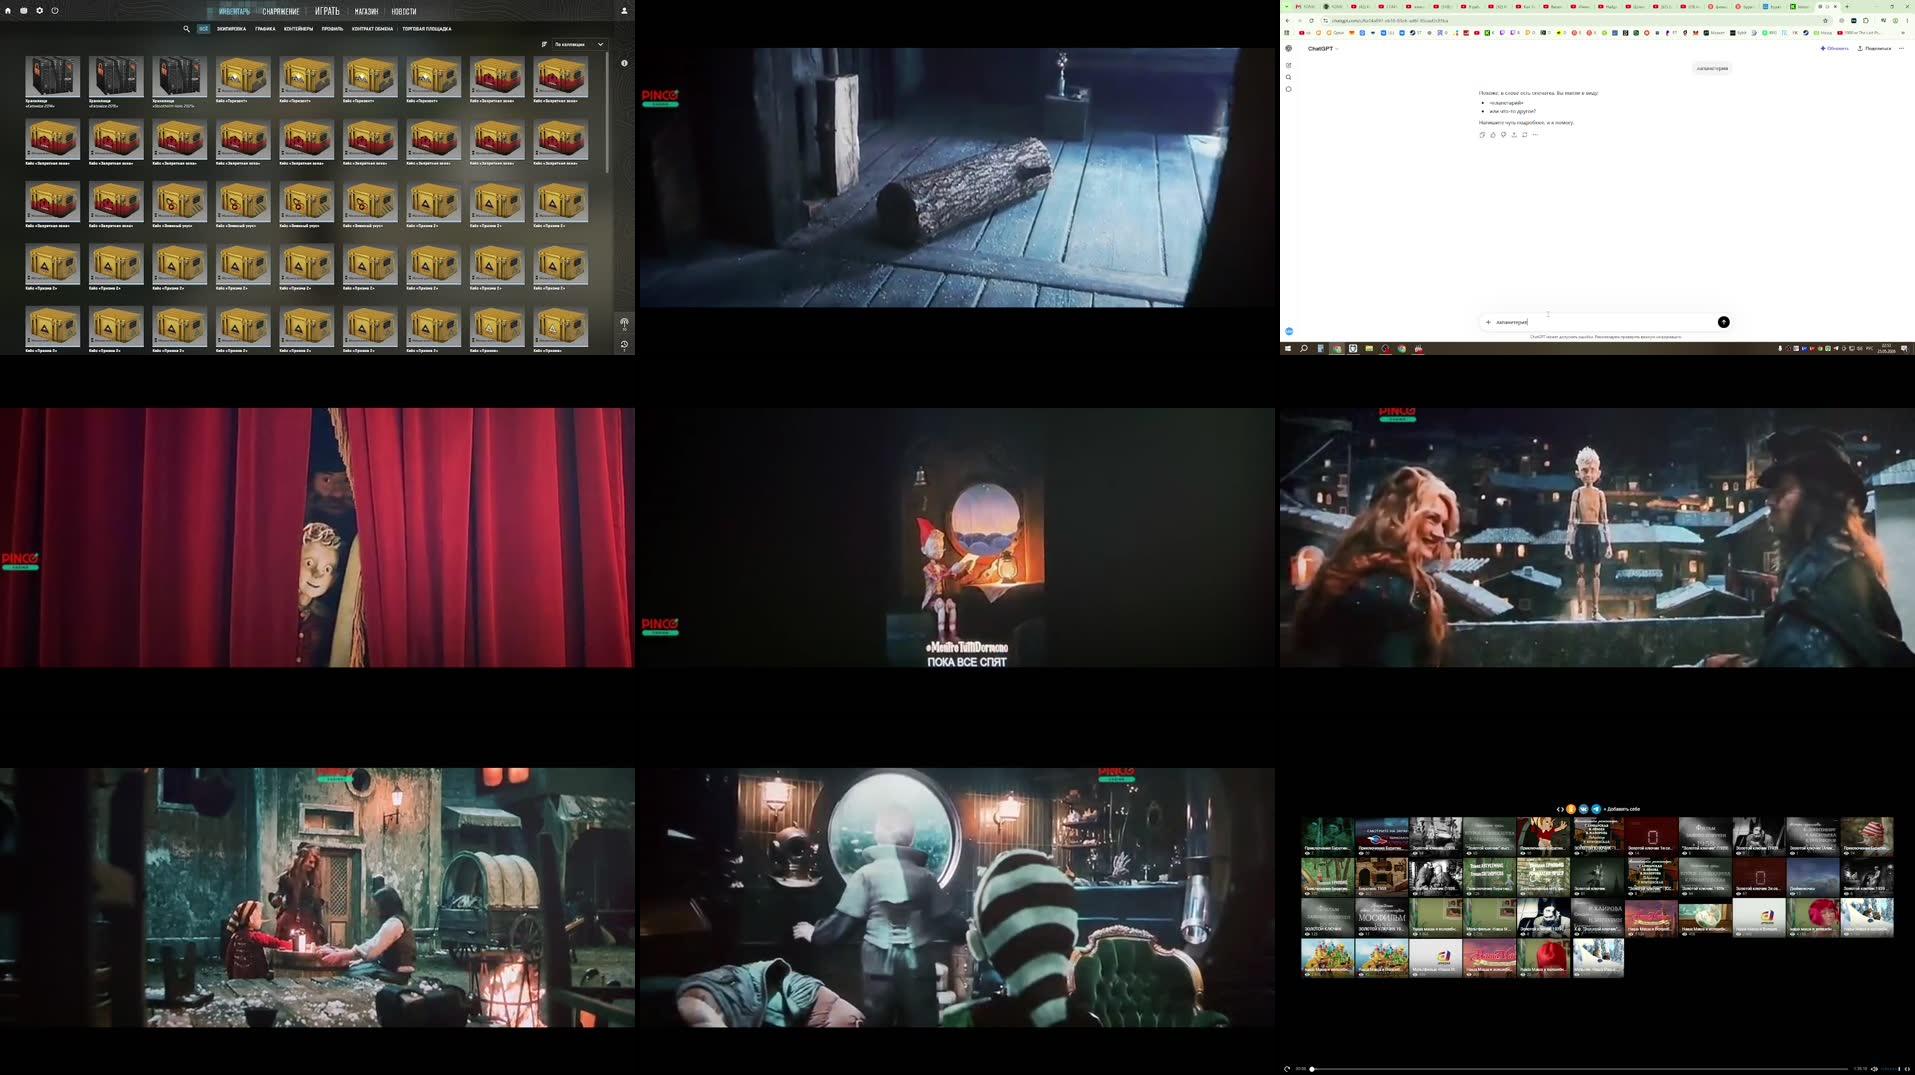Viewport: 1915px width, 1075px height.
Task: Click the power quit icon in CS2
Action: coord(55,11)
